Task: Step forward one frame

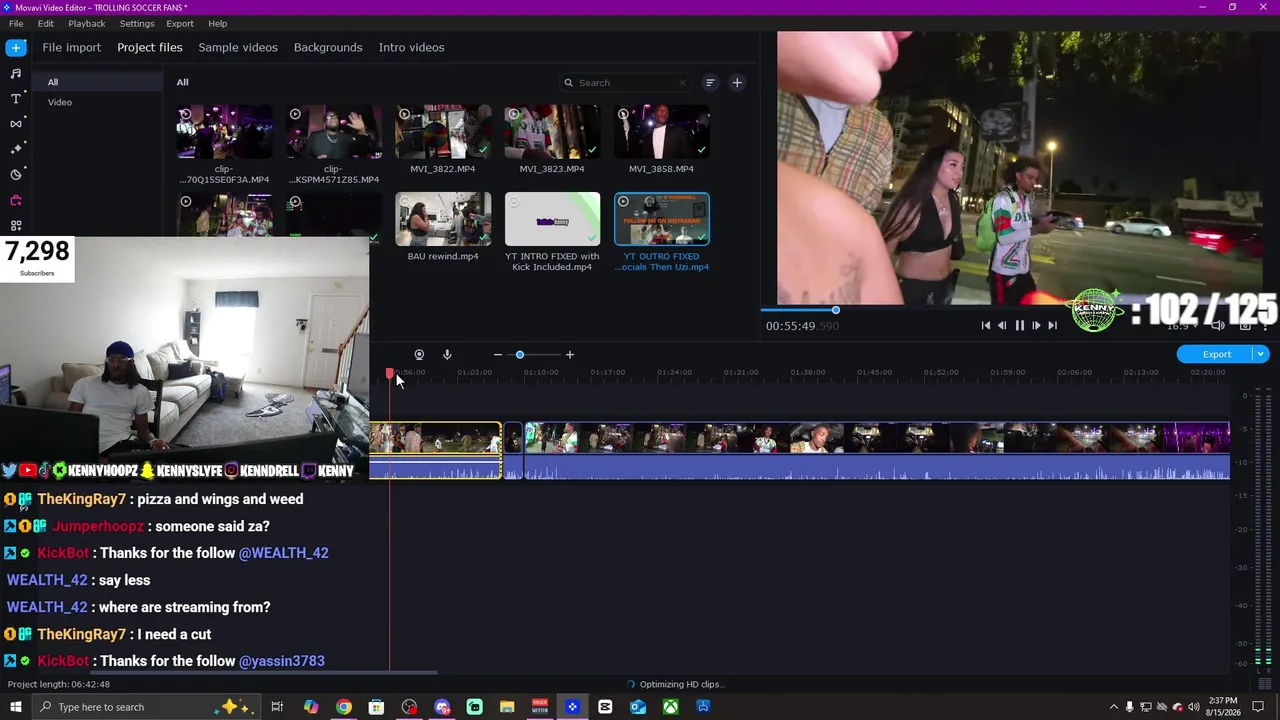Action: tap(1036, 325)
